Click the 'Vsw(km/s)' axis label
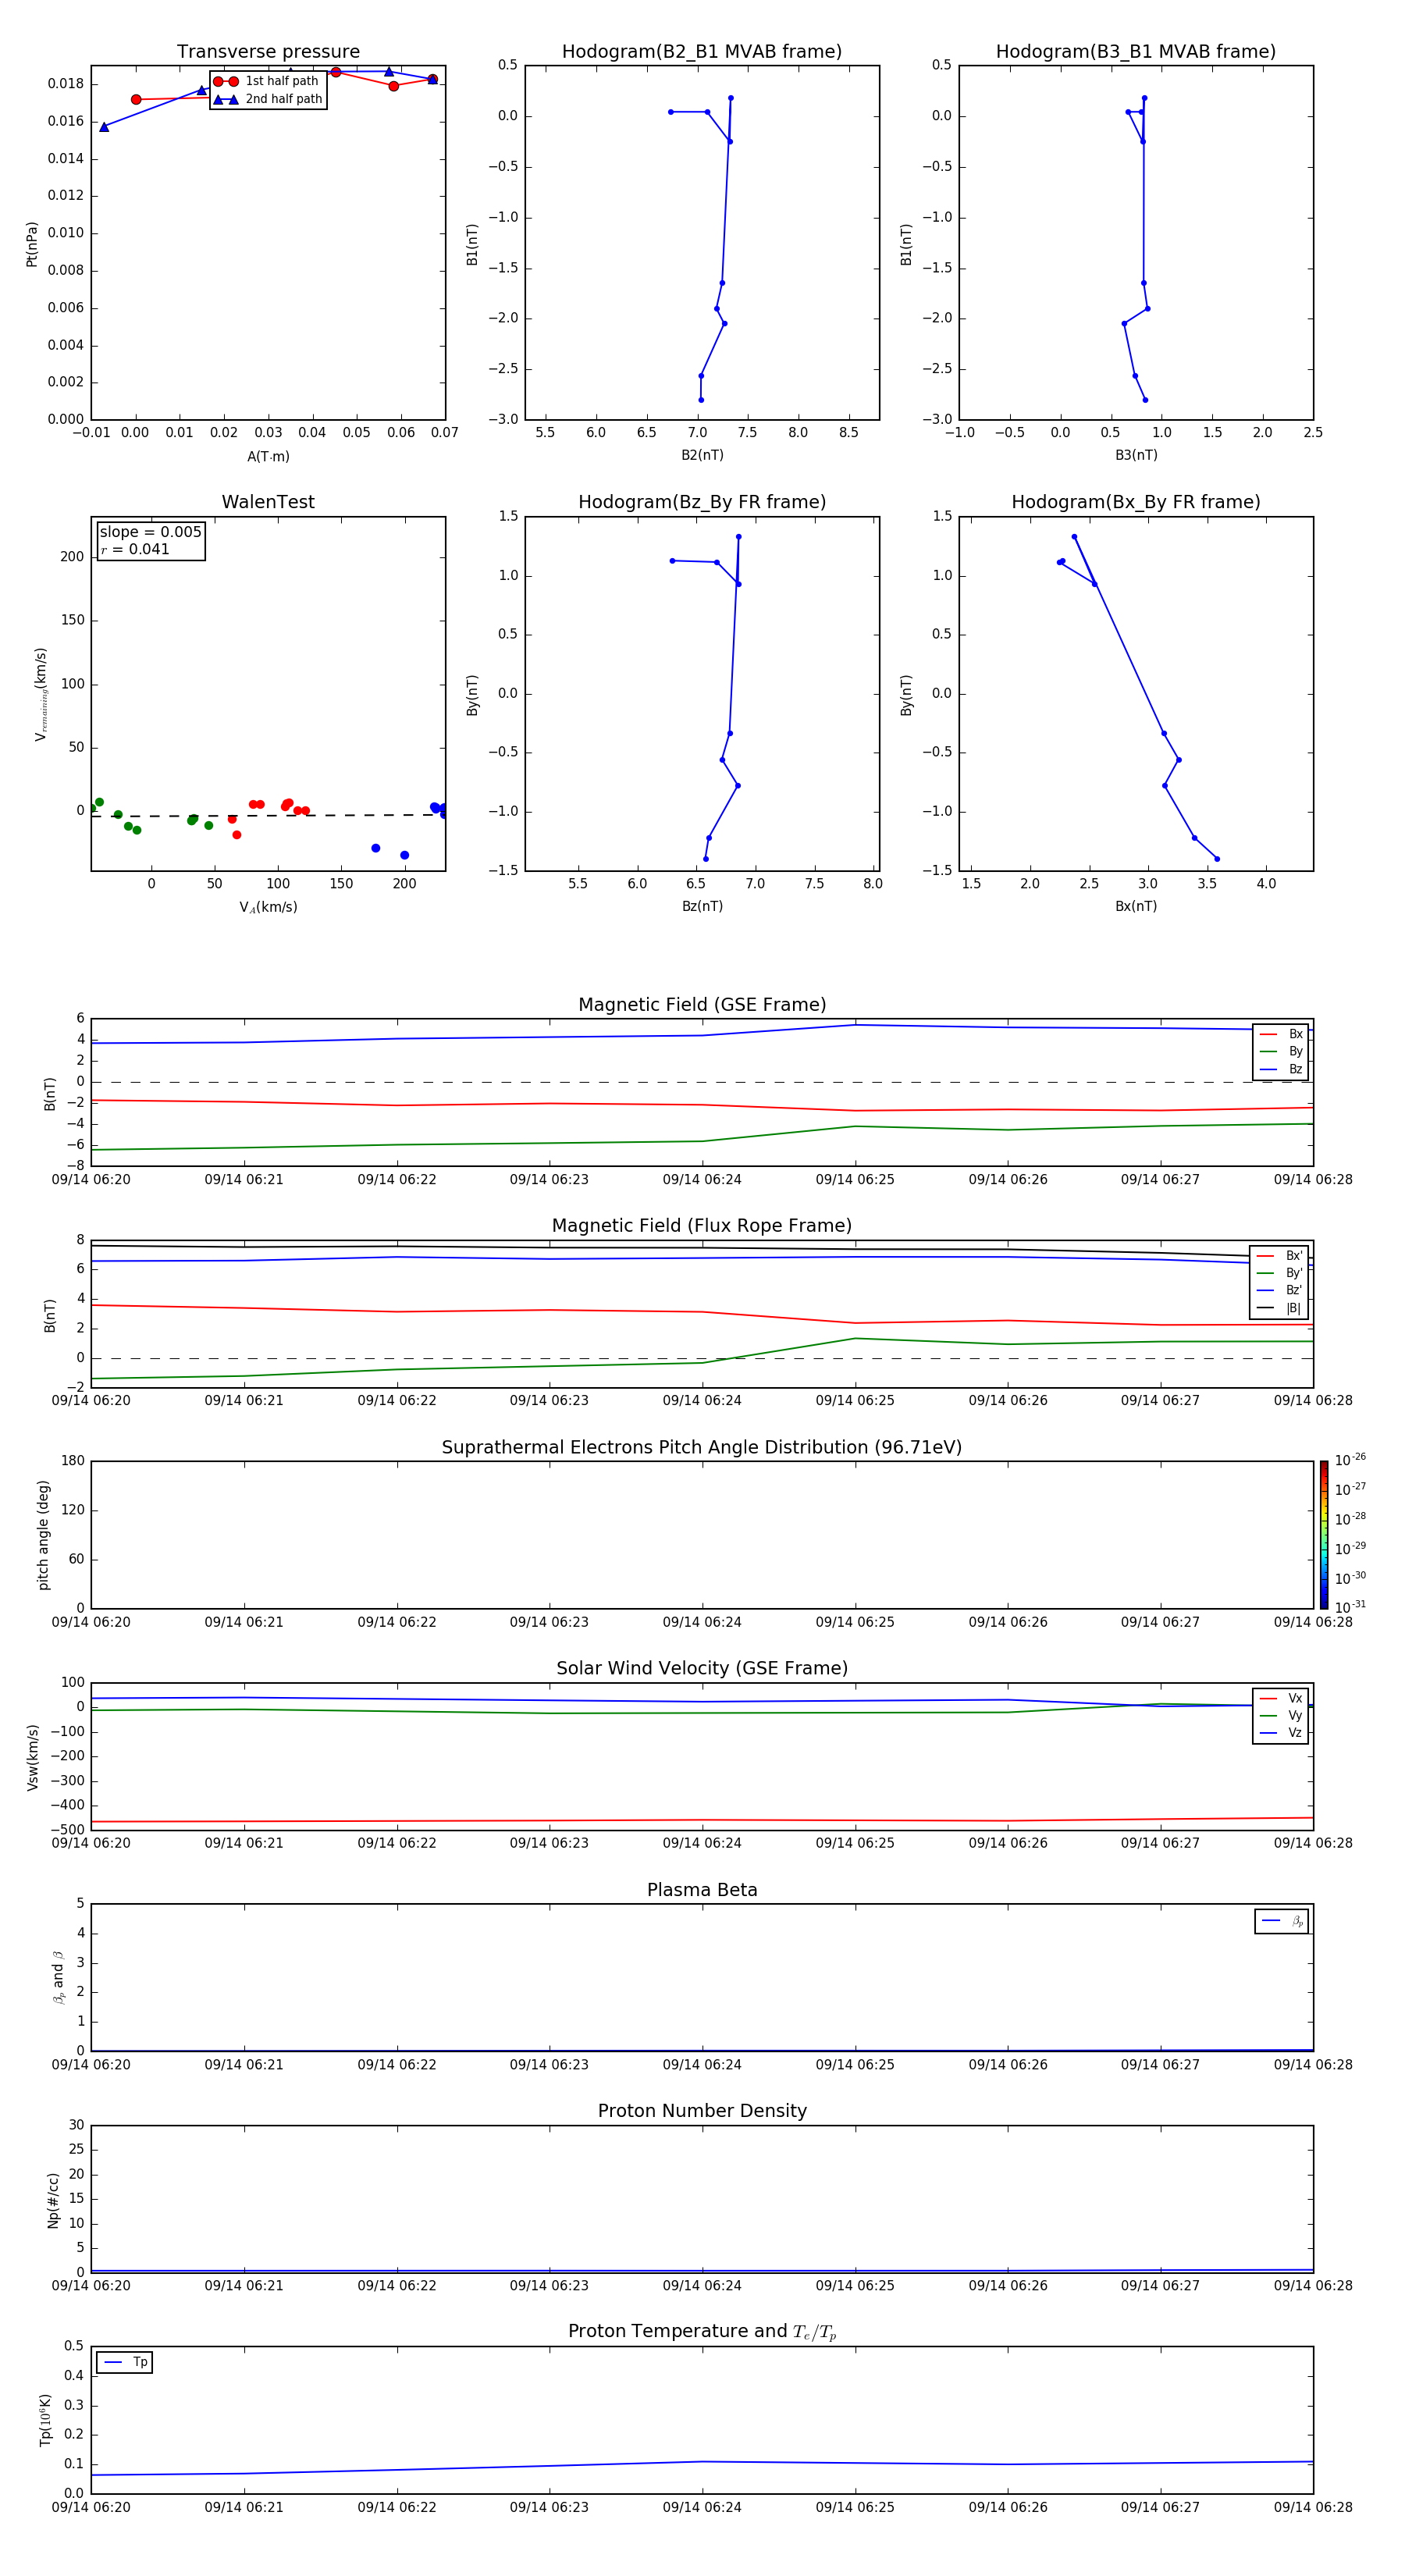The width and height of the screenshot is (1405, 2576). click(33, 1757)
